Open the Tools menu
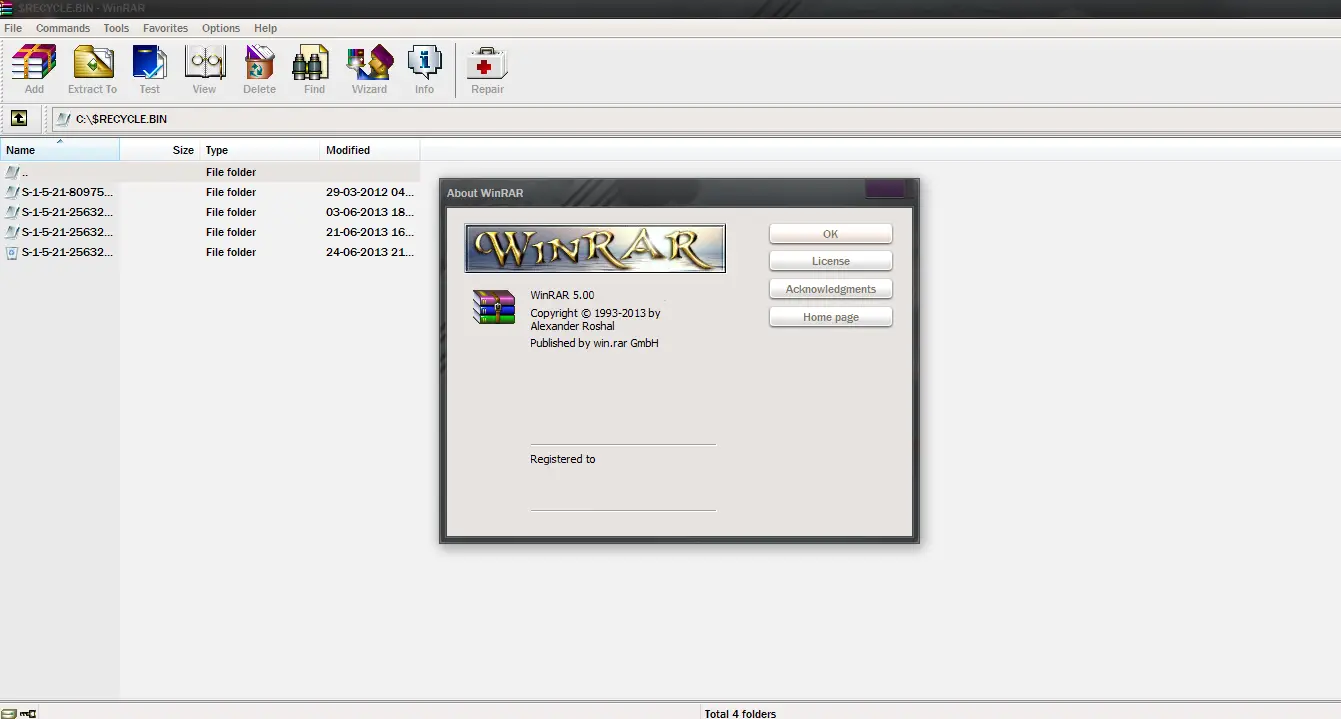Screen dimensions: 1341x719 point(116,28)
